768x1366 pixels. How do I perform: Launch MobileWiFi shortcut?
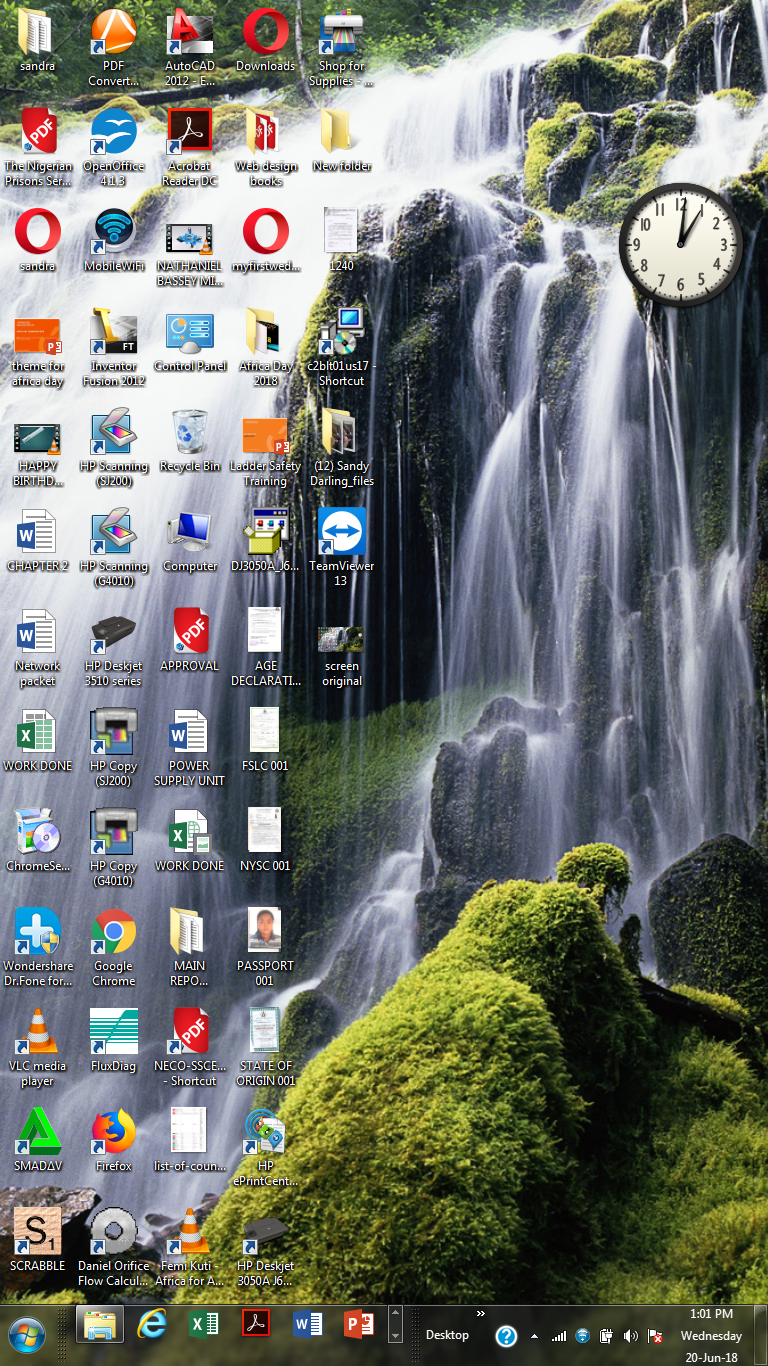point(113,232)
